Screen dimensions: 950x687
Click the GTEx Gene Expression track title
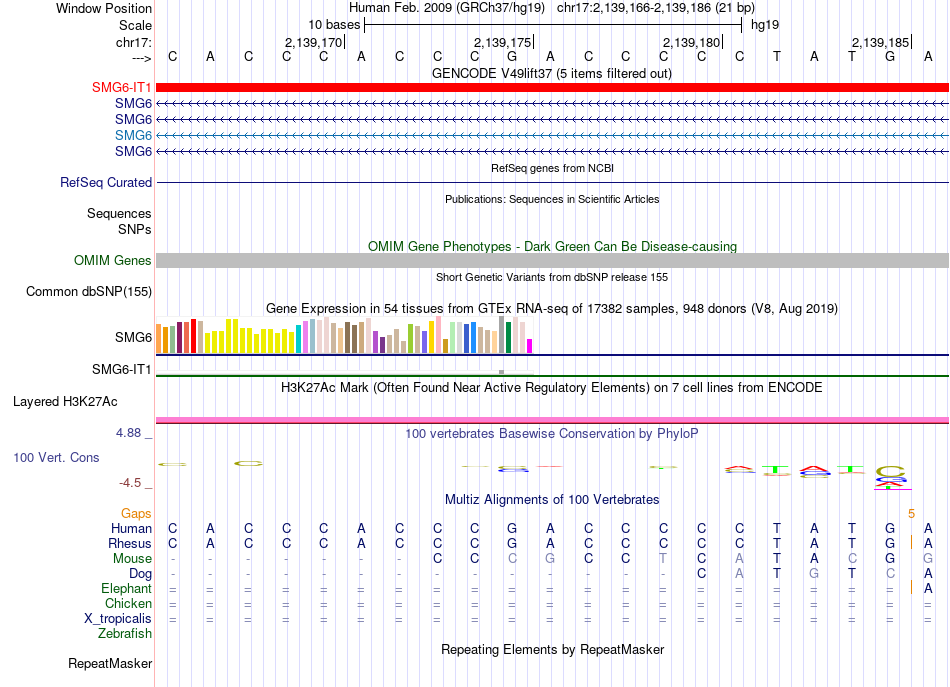[x=552, y=308]
